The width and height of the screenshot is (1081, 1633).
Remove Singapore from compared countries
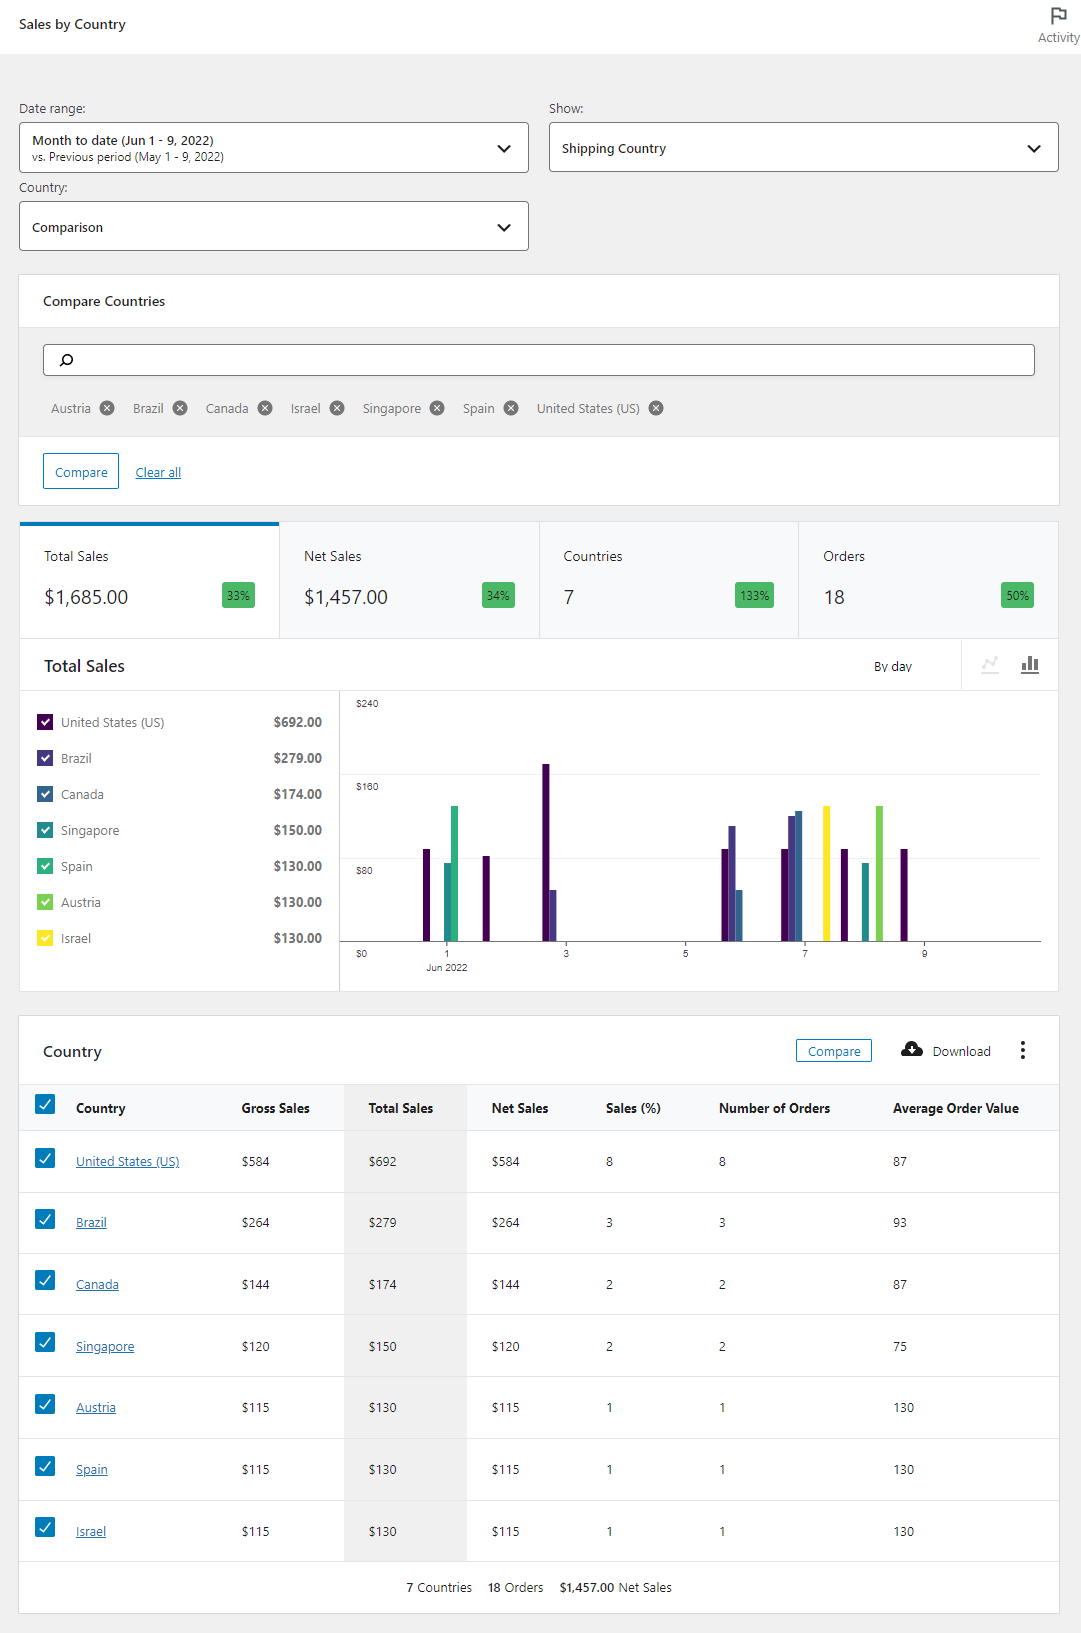(x=437, y=408)
